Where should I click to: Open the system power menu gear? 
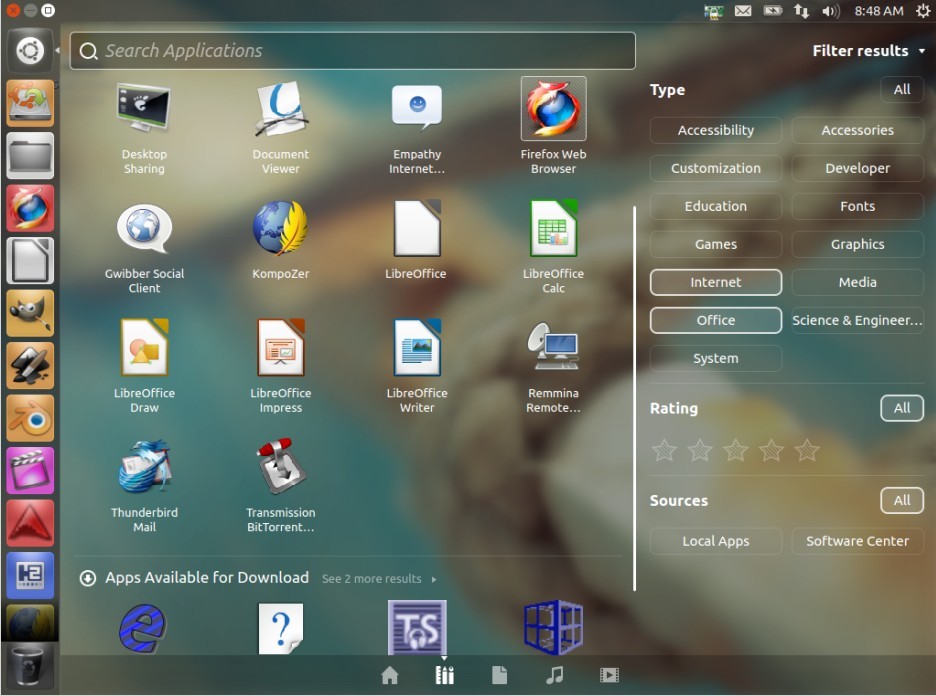[922, 11]
